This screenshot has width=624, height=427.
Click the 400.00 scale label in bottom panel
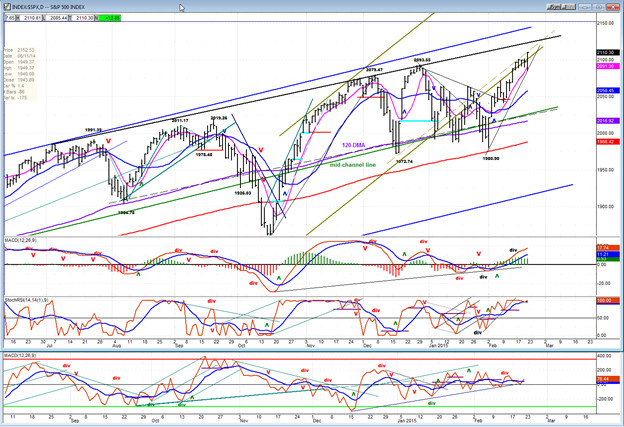(605, 355)
